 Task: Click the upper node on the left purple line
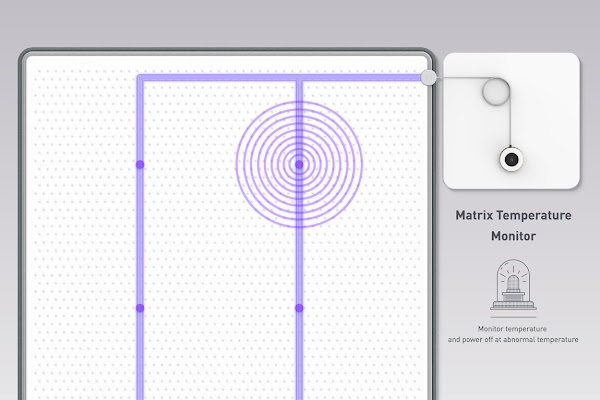[140, 165]
